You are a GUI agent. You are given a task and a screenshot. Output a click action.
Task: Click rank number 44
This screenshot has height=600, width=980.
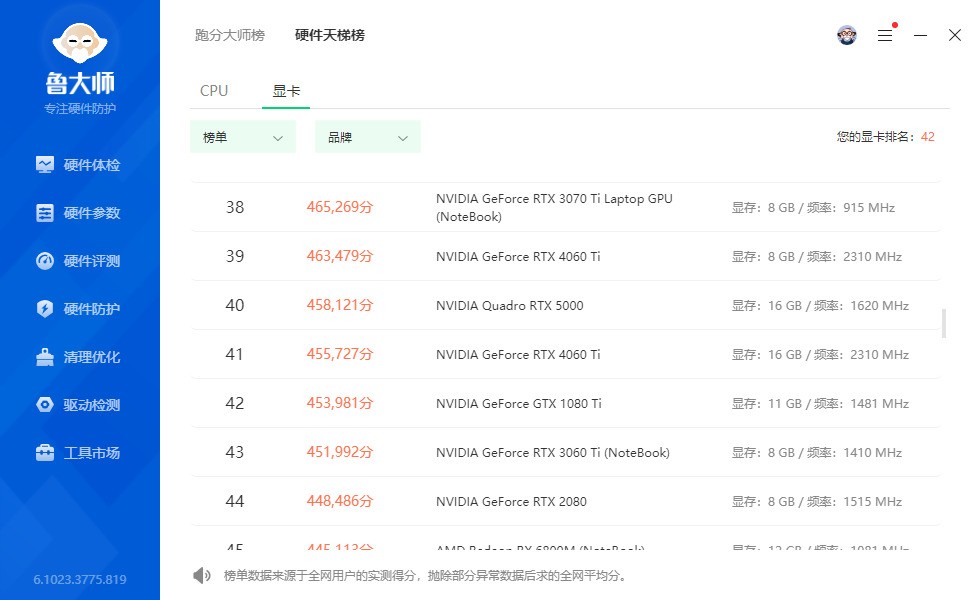(234, 501)
